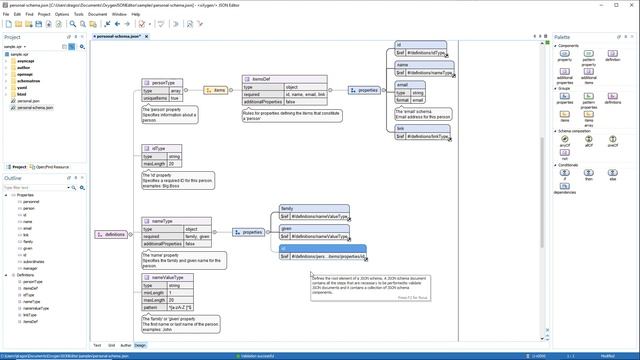Collapse the Groups section in Palette
This screenshot has height=360, width=640.
[x=556, y=88]
